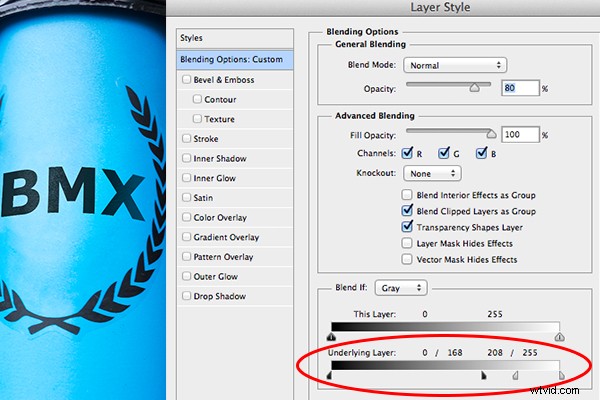Enable the Inner Glow checkbox

click(186, 178)
